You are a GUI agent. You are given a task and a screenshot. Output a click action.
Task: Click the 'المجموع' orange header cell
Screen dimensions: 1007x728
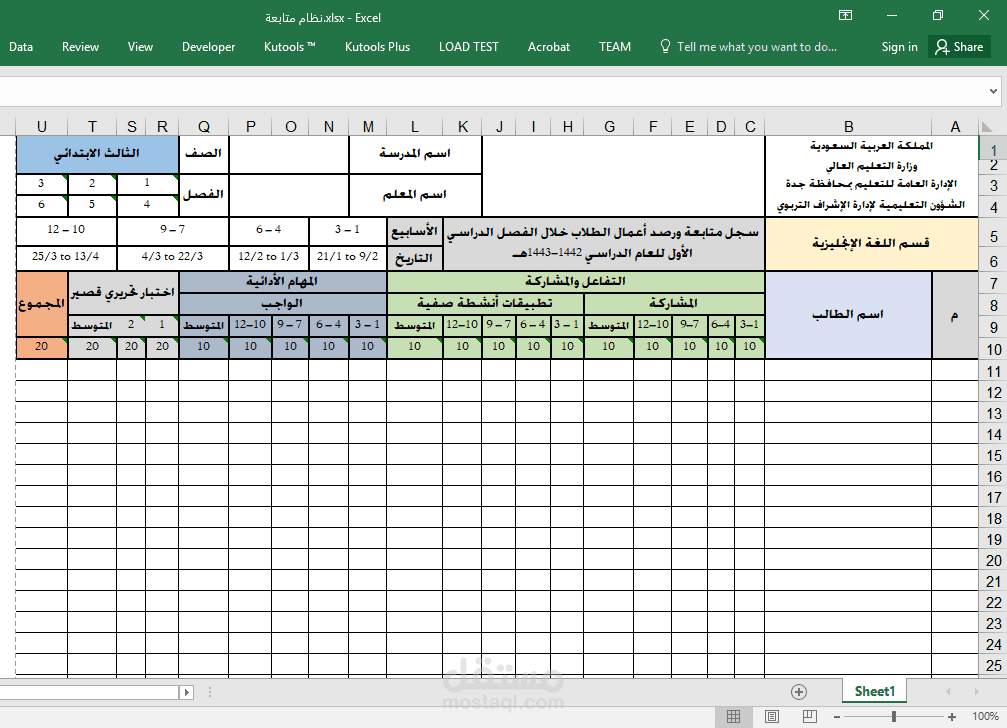[42, 304]
